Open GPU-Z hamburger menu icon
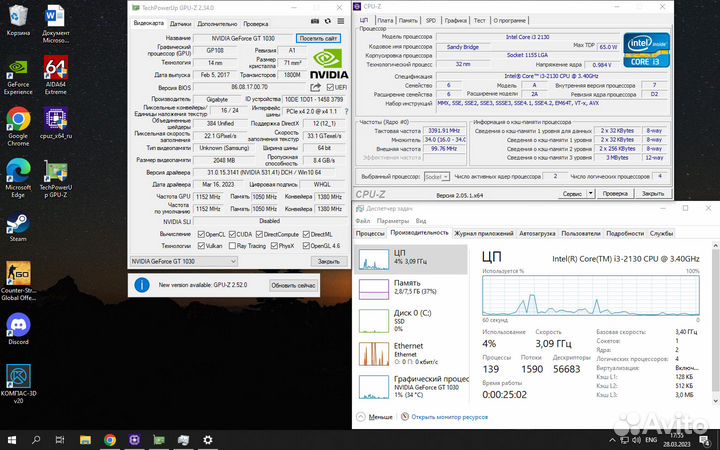Image resolution: width=720 pixels, height=450 pixels. click(x=341, y=21)
